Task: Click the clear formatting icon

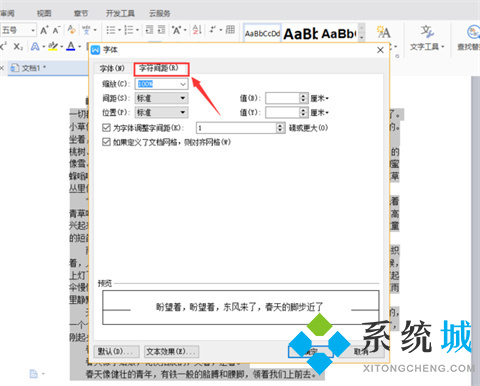Action: [x=71, y=30]
